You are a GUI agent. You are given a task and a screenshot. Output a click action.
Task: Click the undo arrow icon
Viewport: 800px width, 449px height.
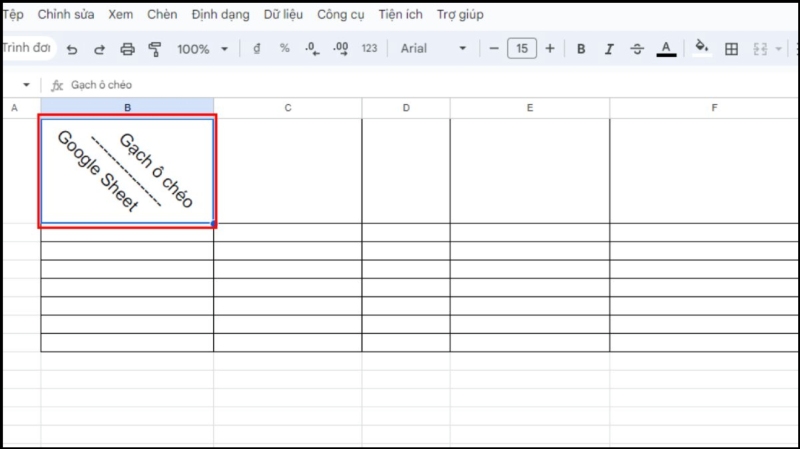coord(72,49)
